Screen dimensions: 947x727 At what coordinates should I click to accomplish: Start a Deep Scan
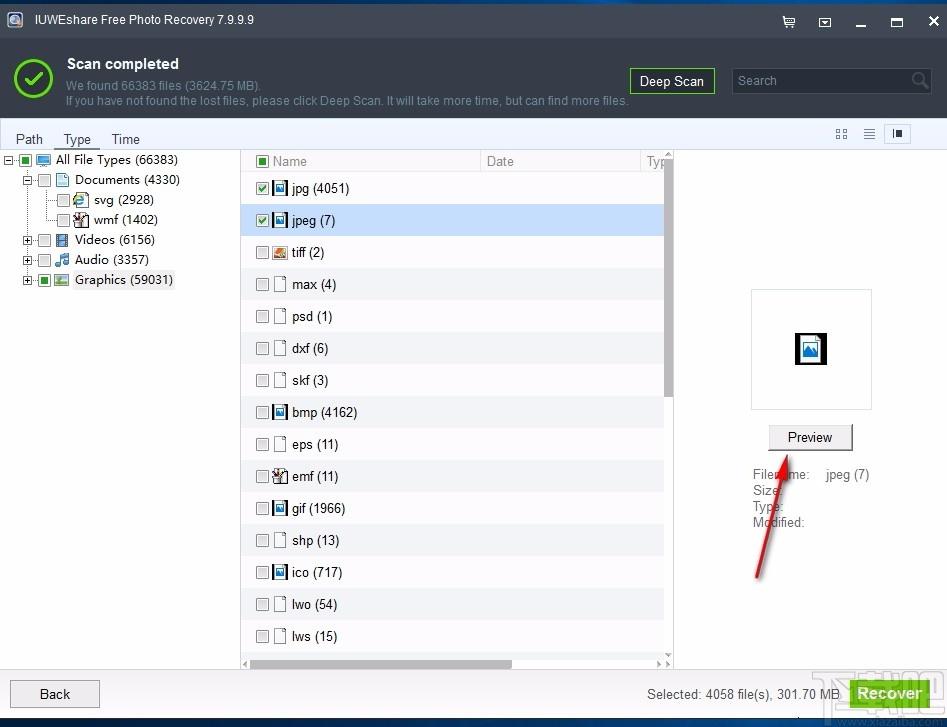tap(672, 81)
